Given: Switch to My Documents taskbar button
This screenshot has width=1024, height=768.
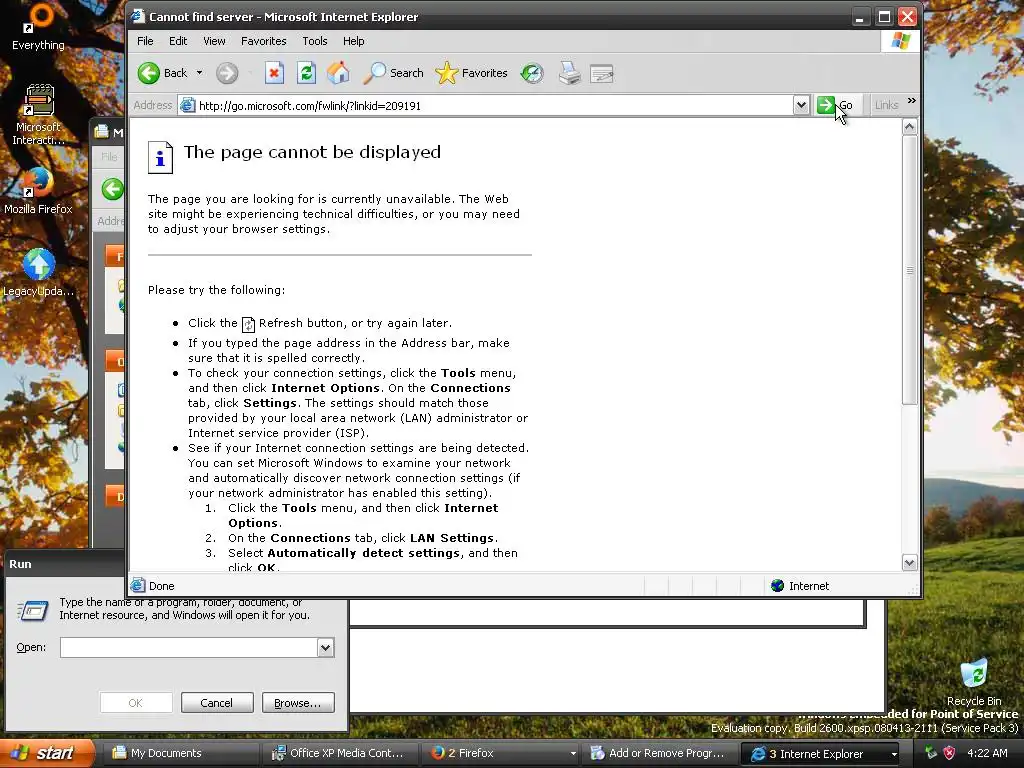Looking at the screenshot, I should (182, 753).
